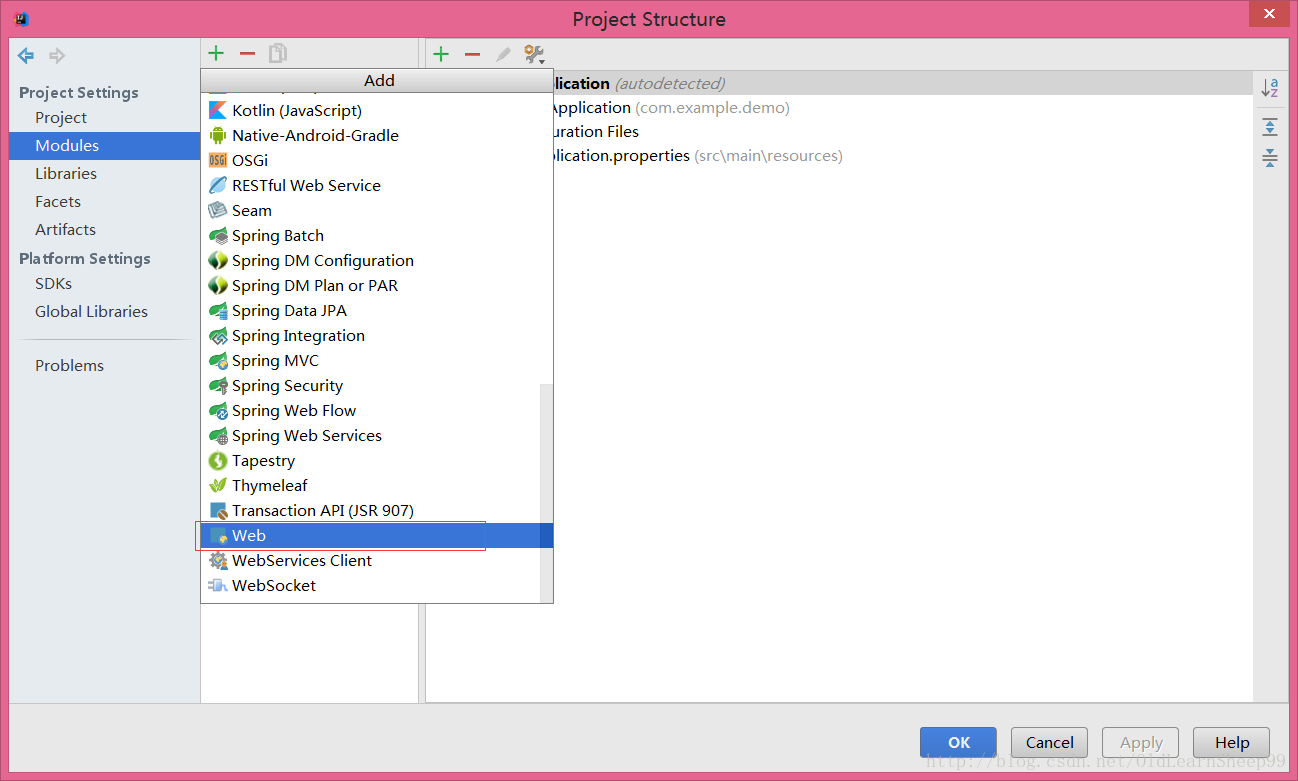Click the expand all icon
1298x781 pixels.
point(1269,126)
